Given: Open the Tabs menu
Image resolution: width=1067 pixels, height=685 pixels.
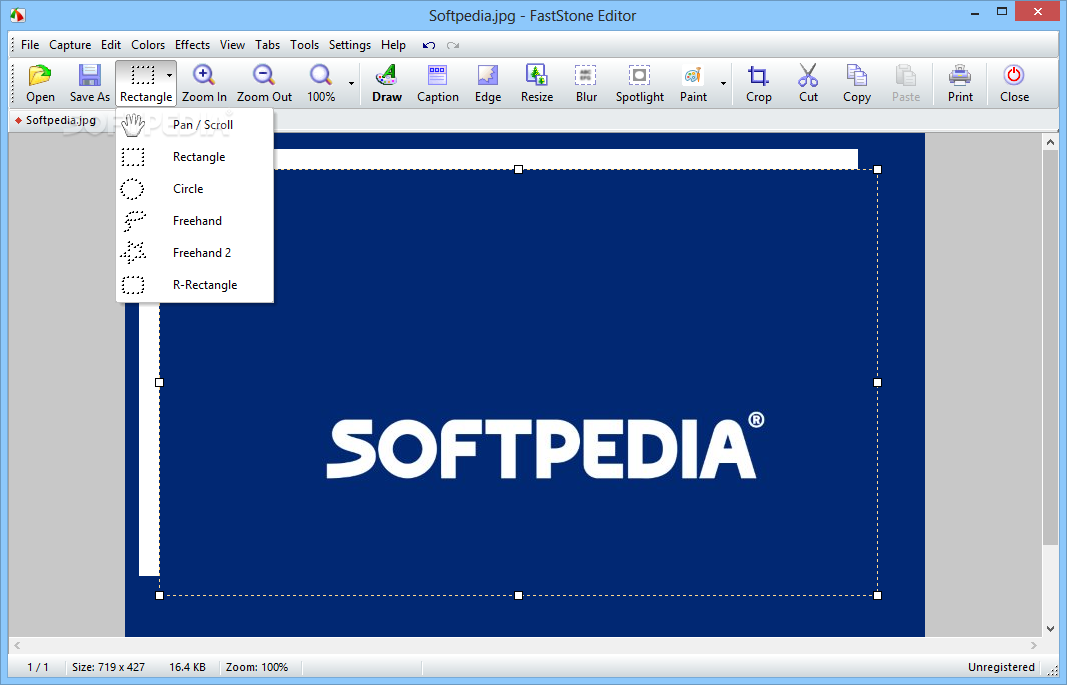Looking at the screenshot, I should 267,45.
